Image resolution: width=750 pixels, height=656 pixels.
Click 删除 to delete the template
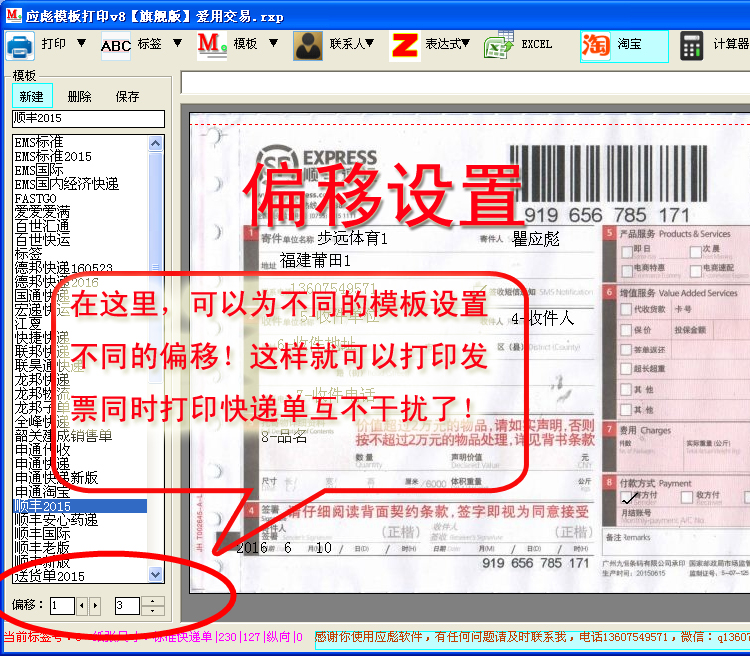pos(79,97)
